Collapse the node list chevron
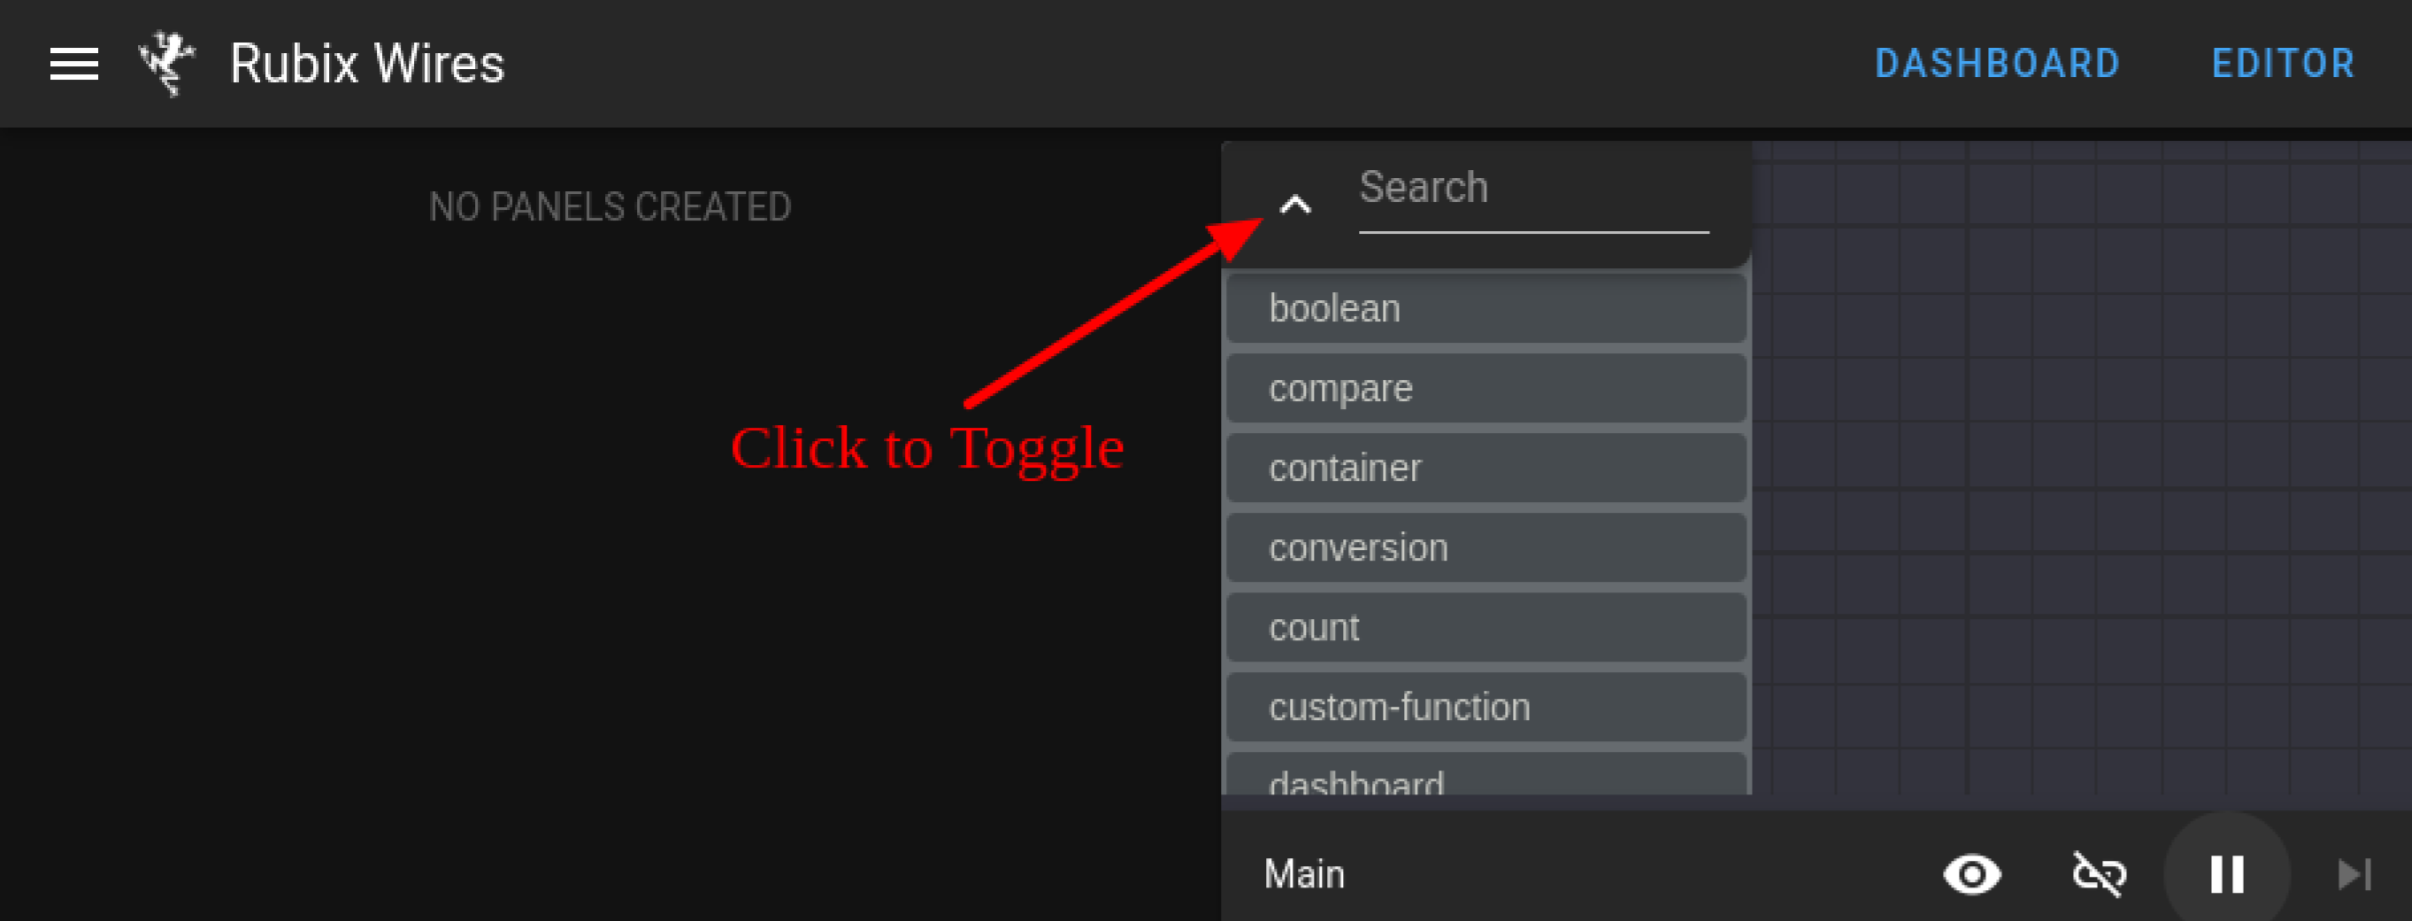2412x921 pixels. 1295,205
